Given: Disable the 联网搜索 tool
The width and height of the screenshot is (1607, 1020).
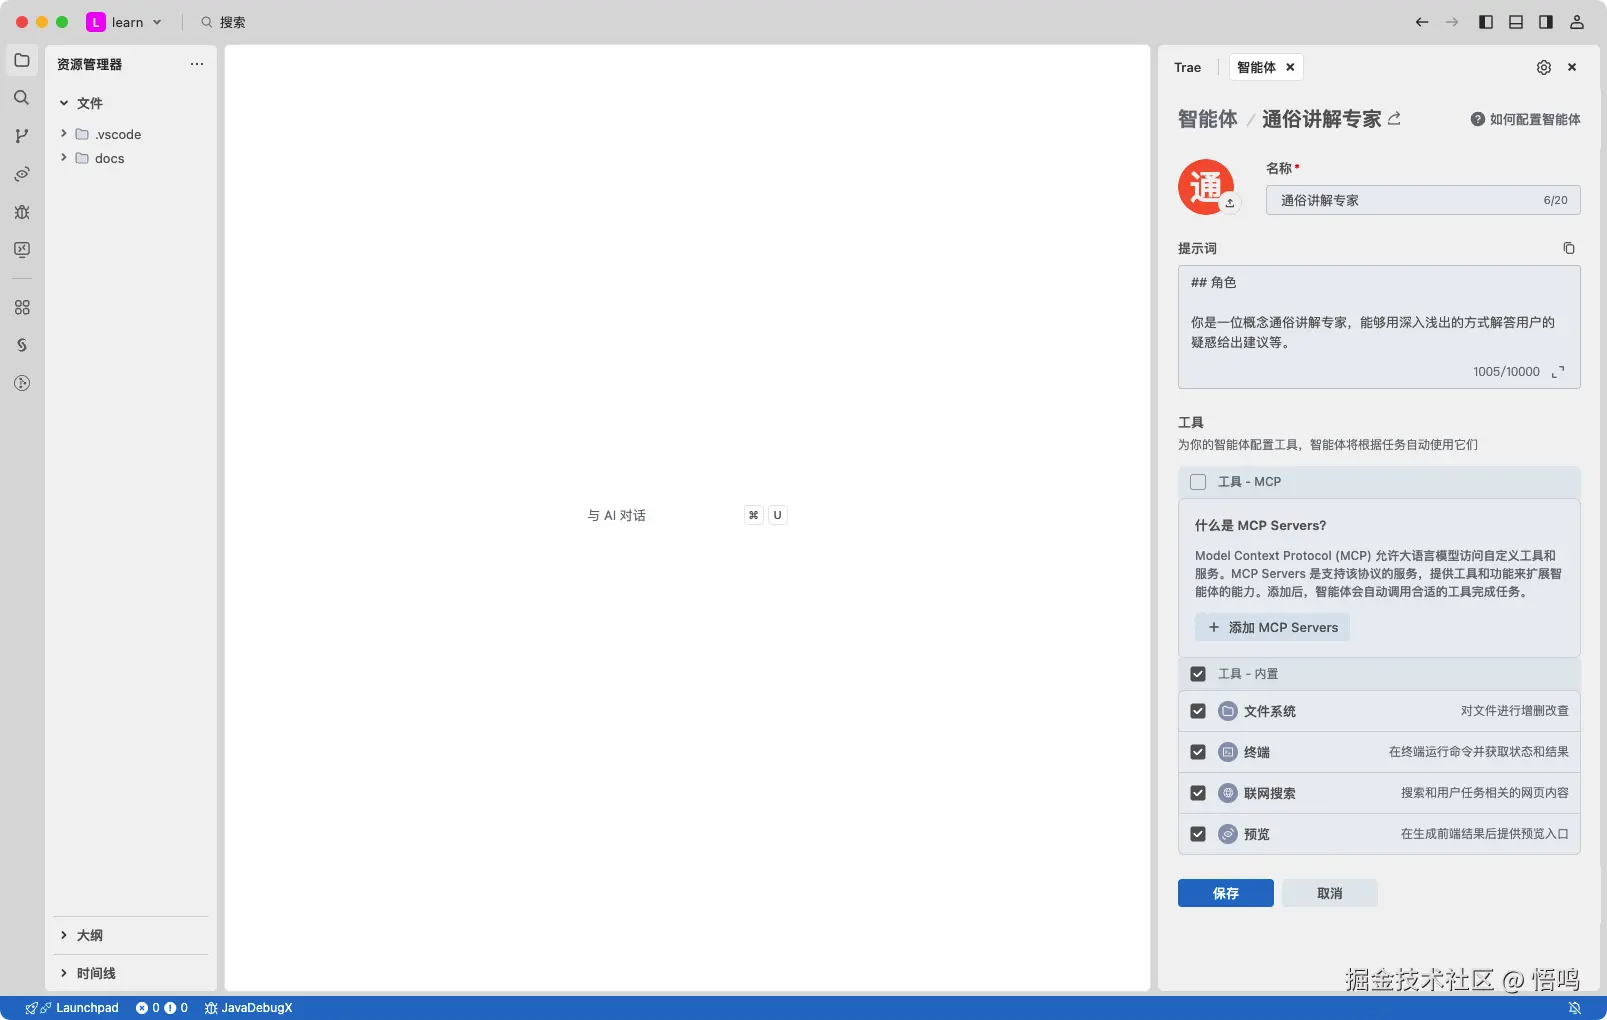Looking at the screenshot, I should [1197, 793].
